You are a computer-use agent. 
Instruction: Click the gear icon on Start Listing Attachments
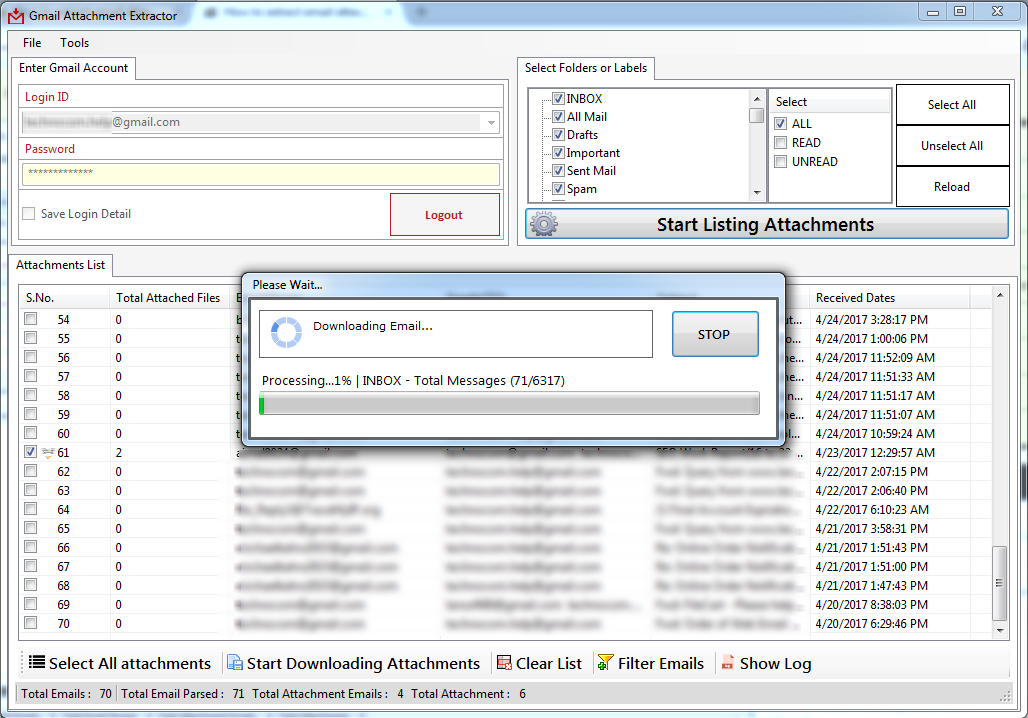tap(544, 224)
